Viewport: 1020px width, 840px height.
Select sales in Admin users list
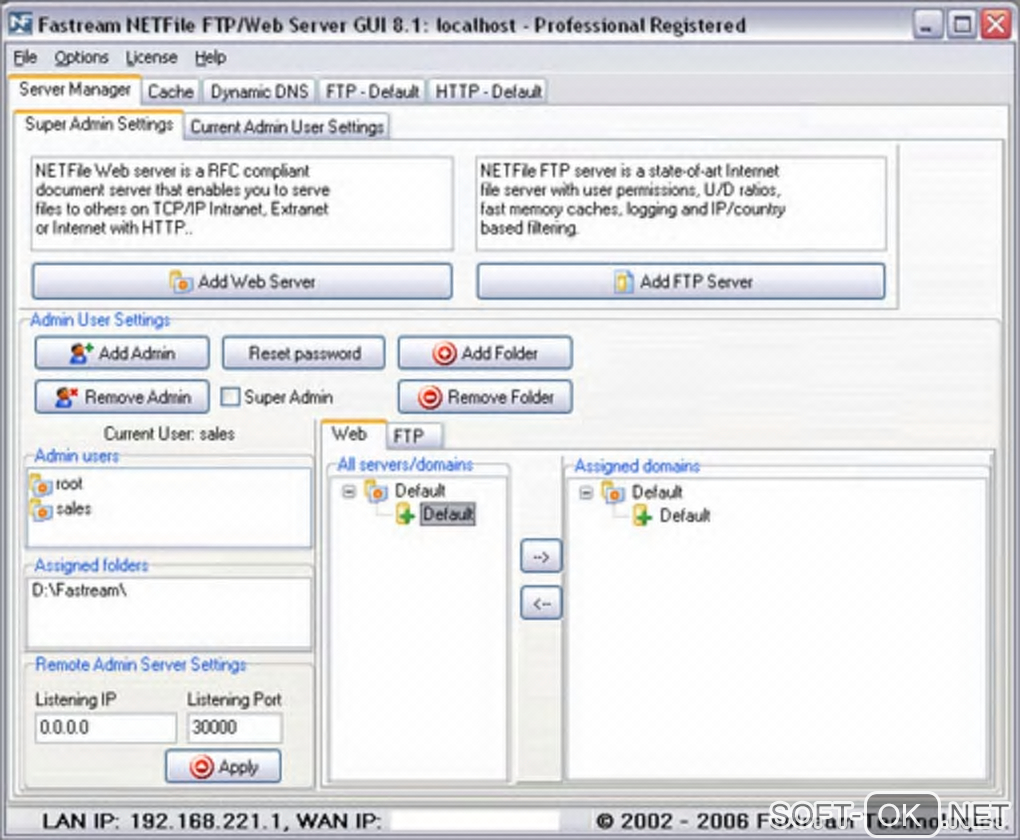tap(74, 509)
